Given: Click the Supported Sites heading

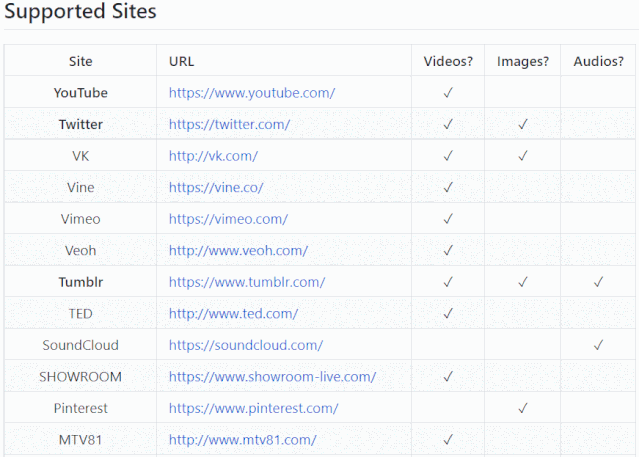Looking at the screenshot, I should click(x=80, y=11).
